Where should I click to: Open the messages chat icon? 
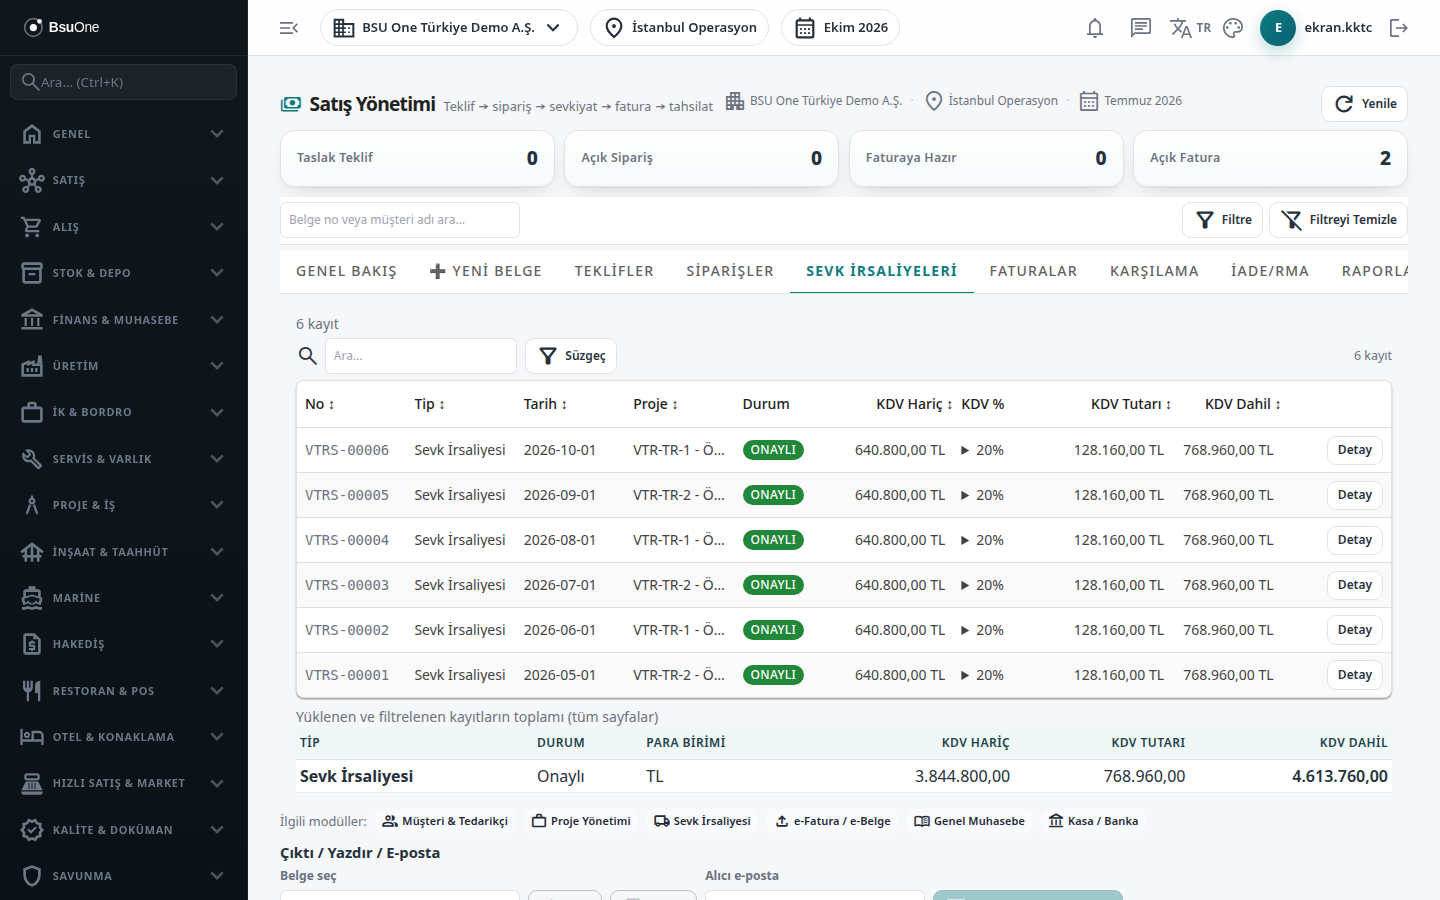click(1141, 28)
